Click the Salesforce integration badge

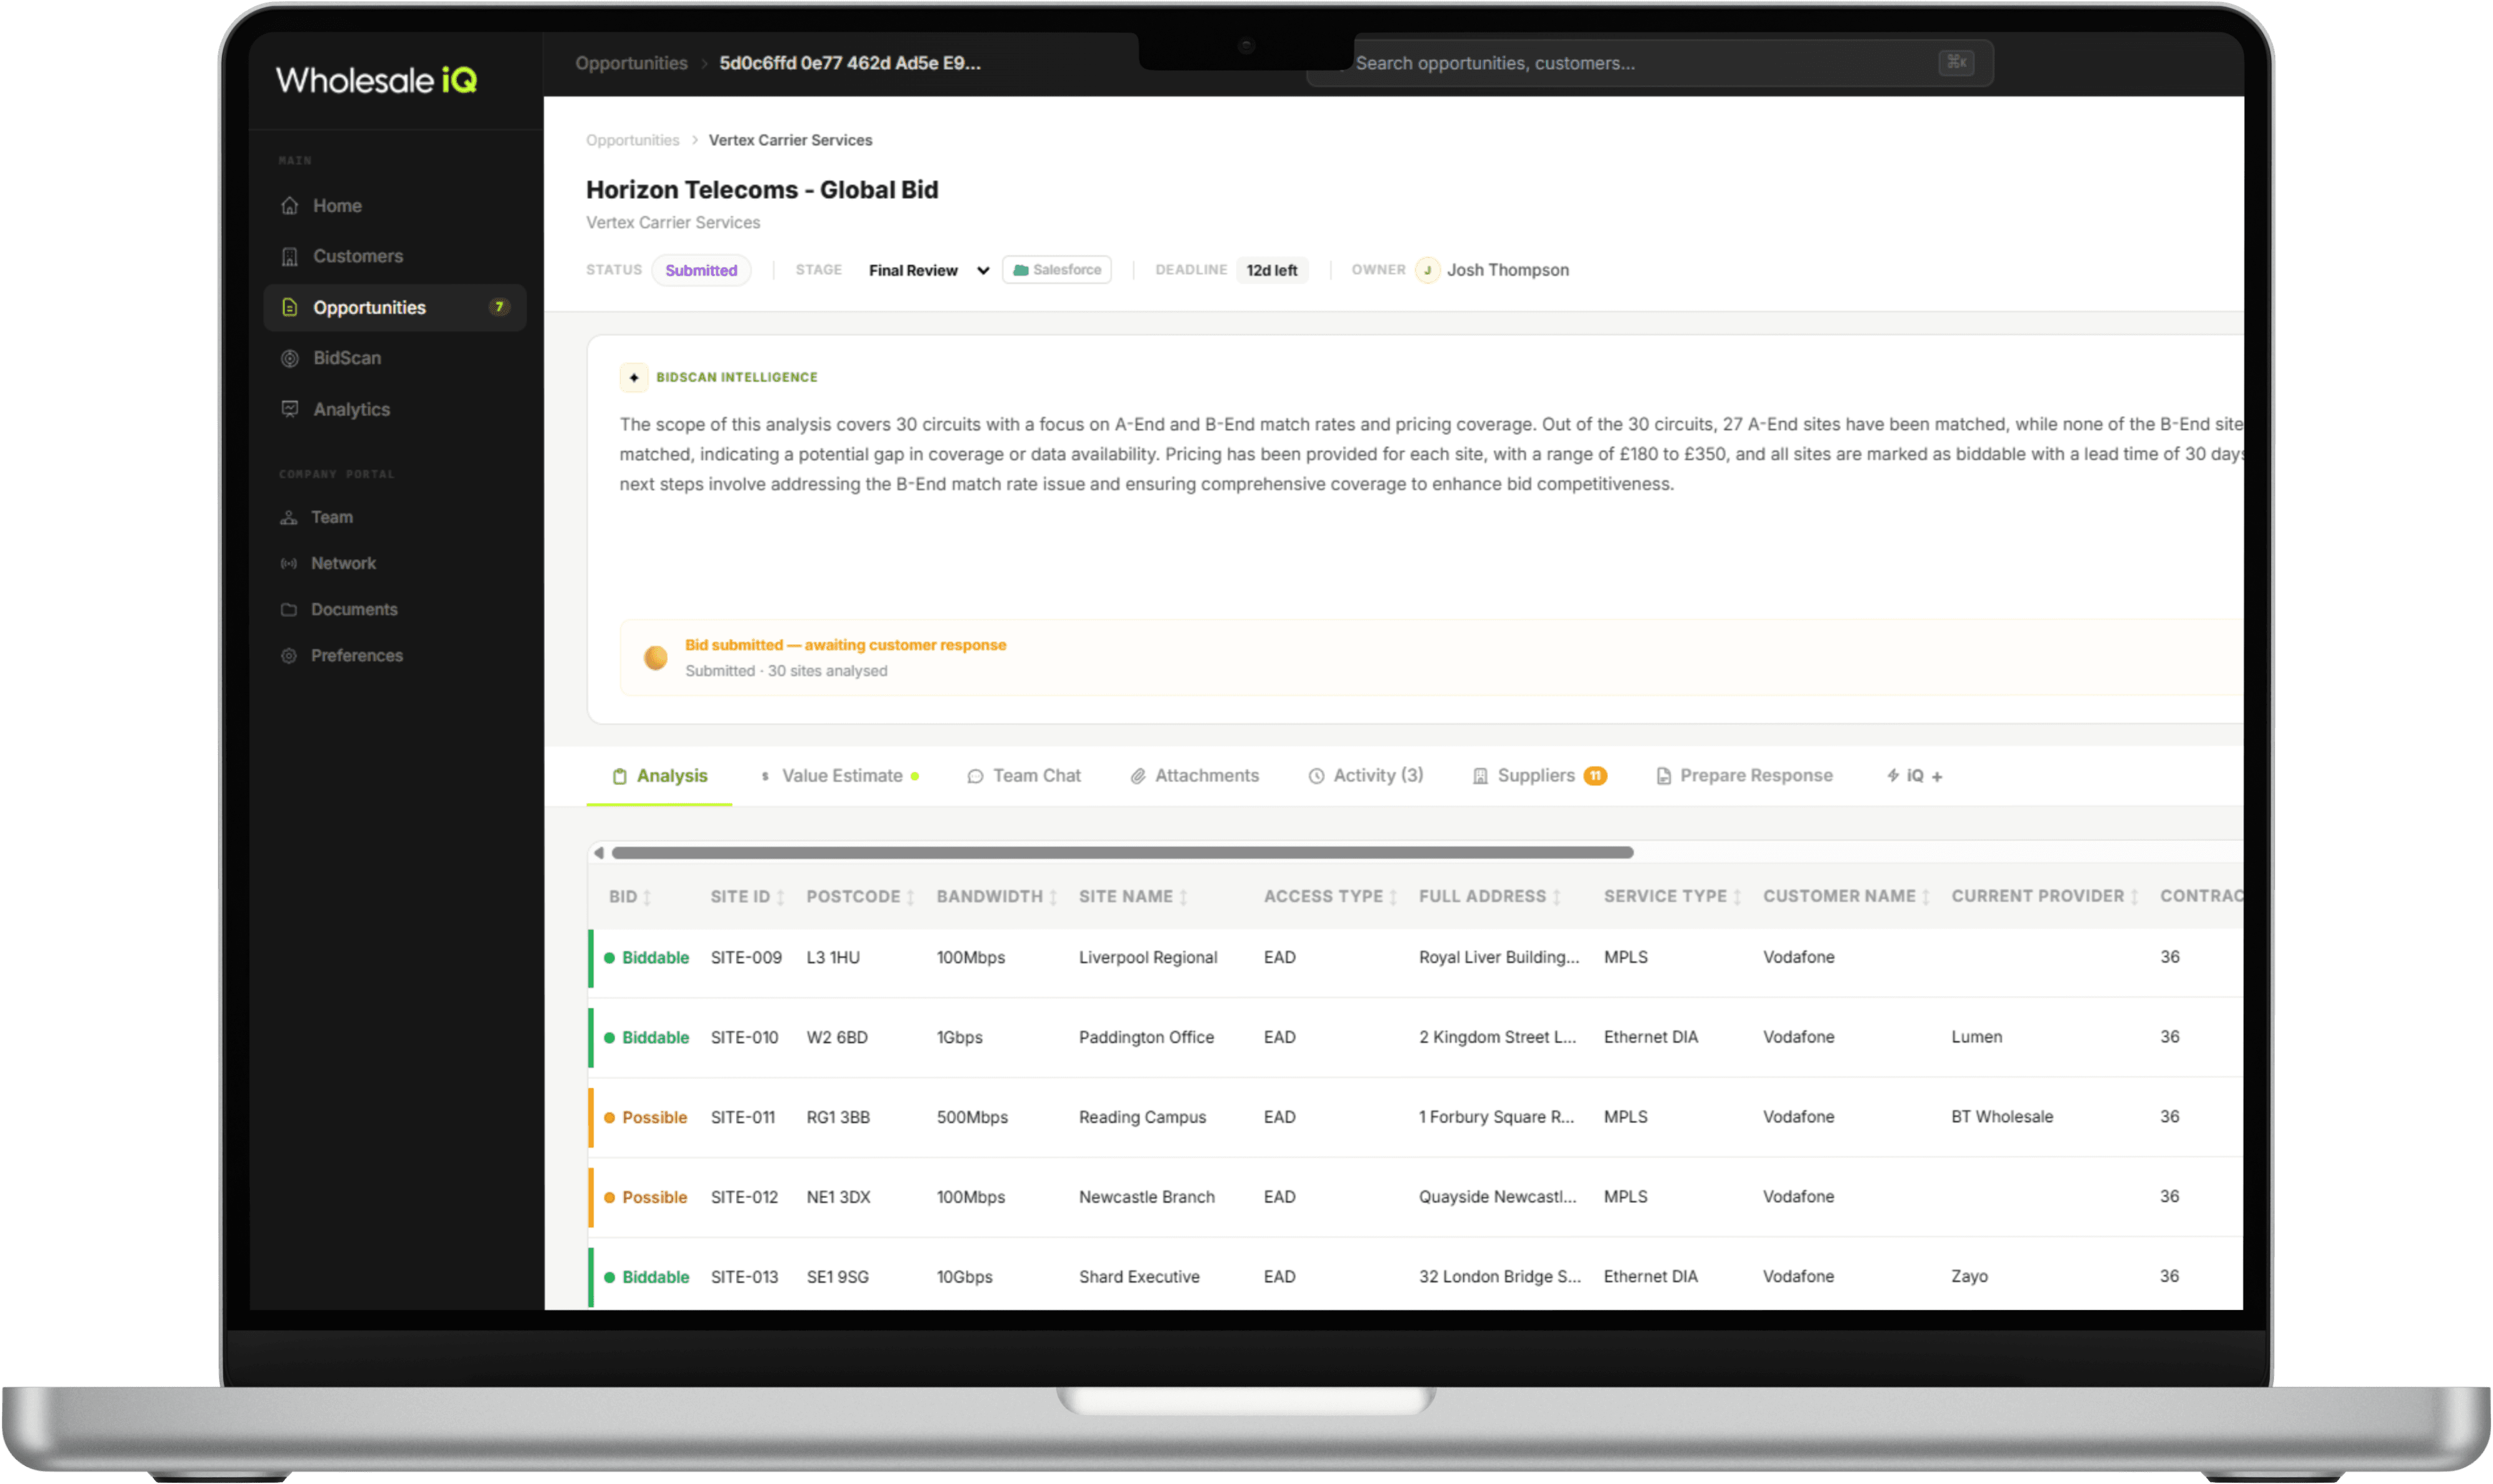click(1057, 269)
